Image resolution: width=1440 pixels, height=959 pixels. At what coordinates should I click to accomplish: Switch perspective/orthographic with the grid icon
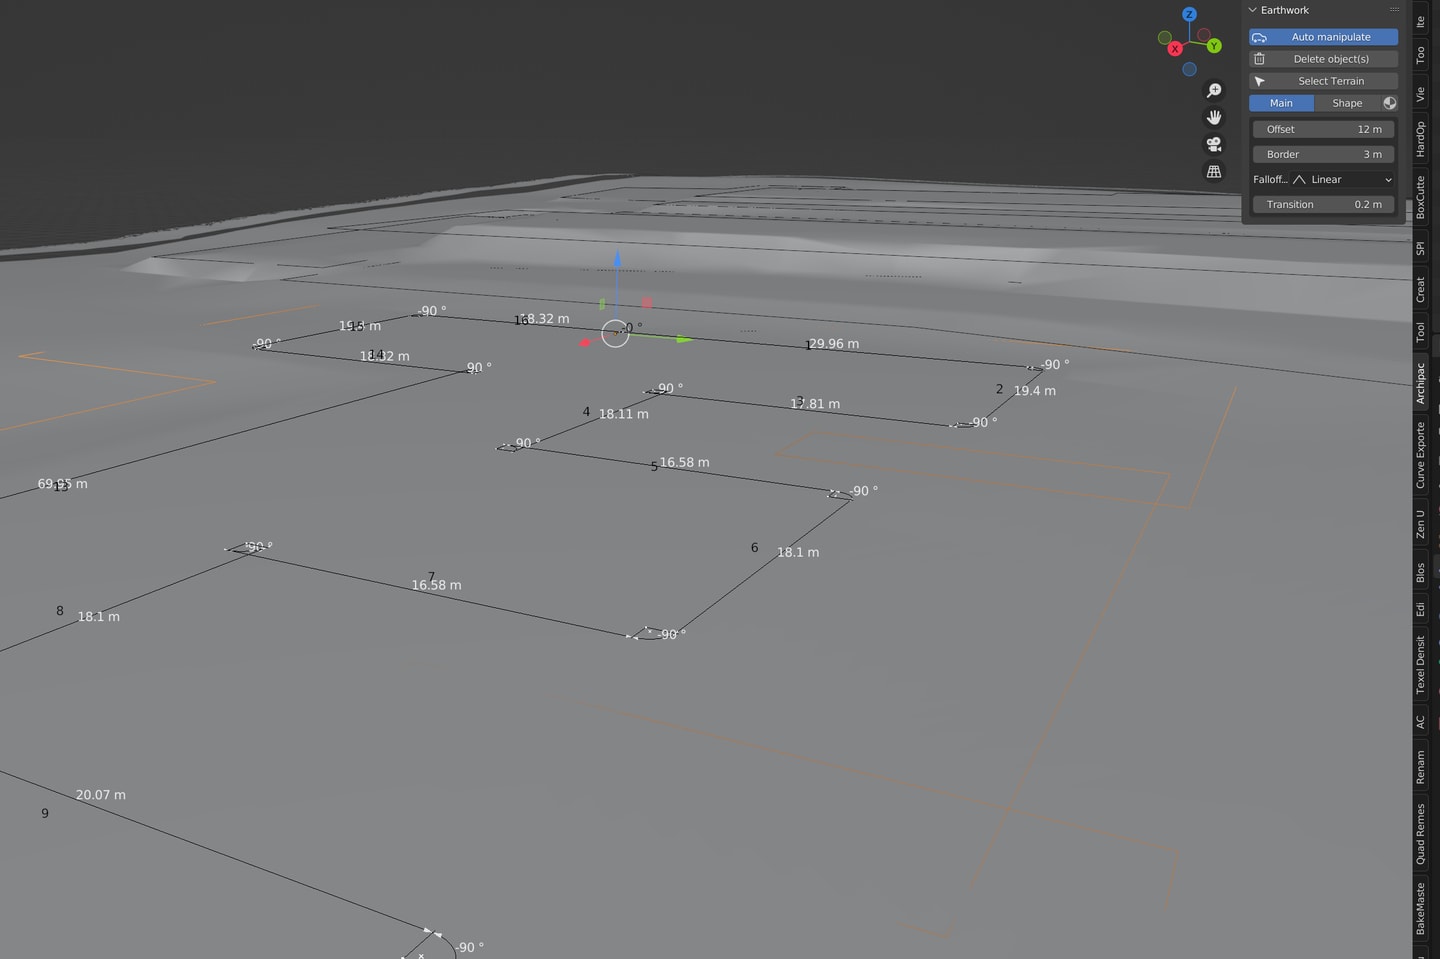pyautogui.click(x=1214, y=172)
